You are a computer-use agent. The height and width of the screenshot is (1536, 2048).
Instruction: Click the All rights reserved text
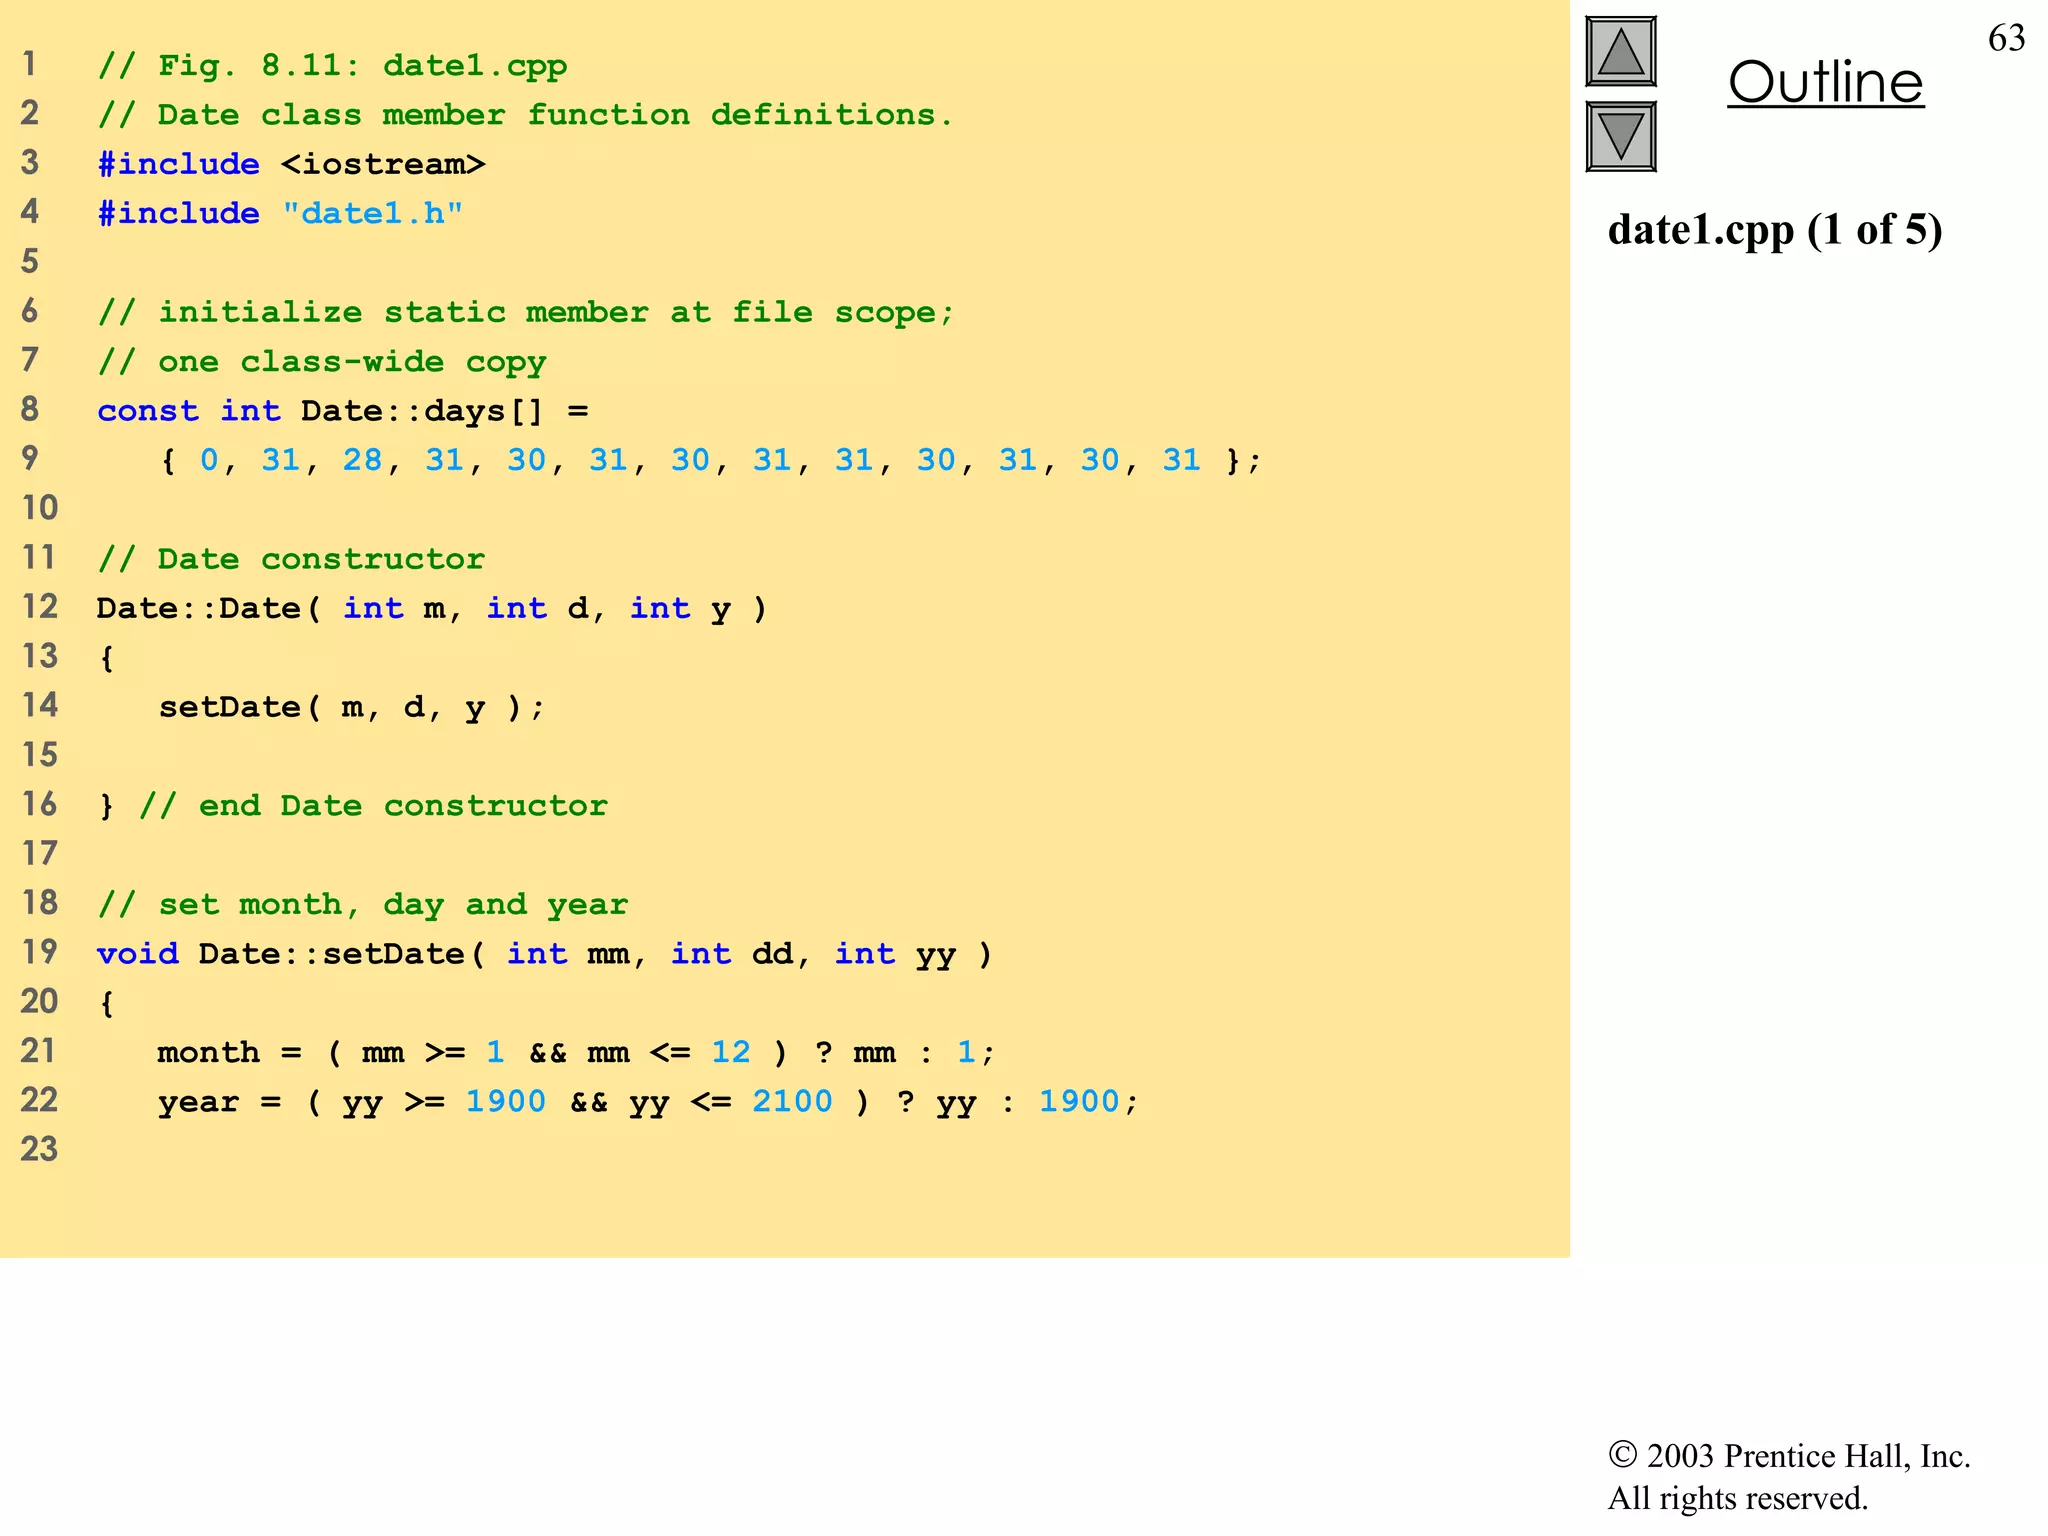(x=1737, y=1498)
